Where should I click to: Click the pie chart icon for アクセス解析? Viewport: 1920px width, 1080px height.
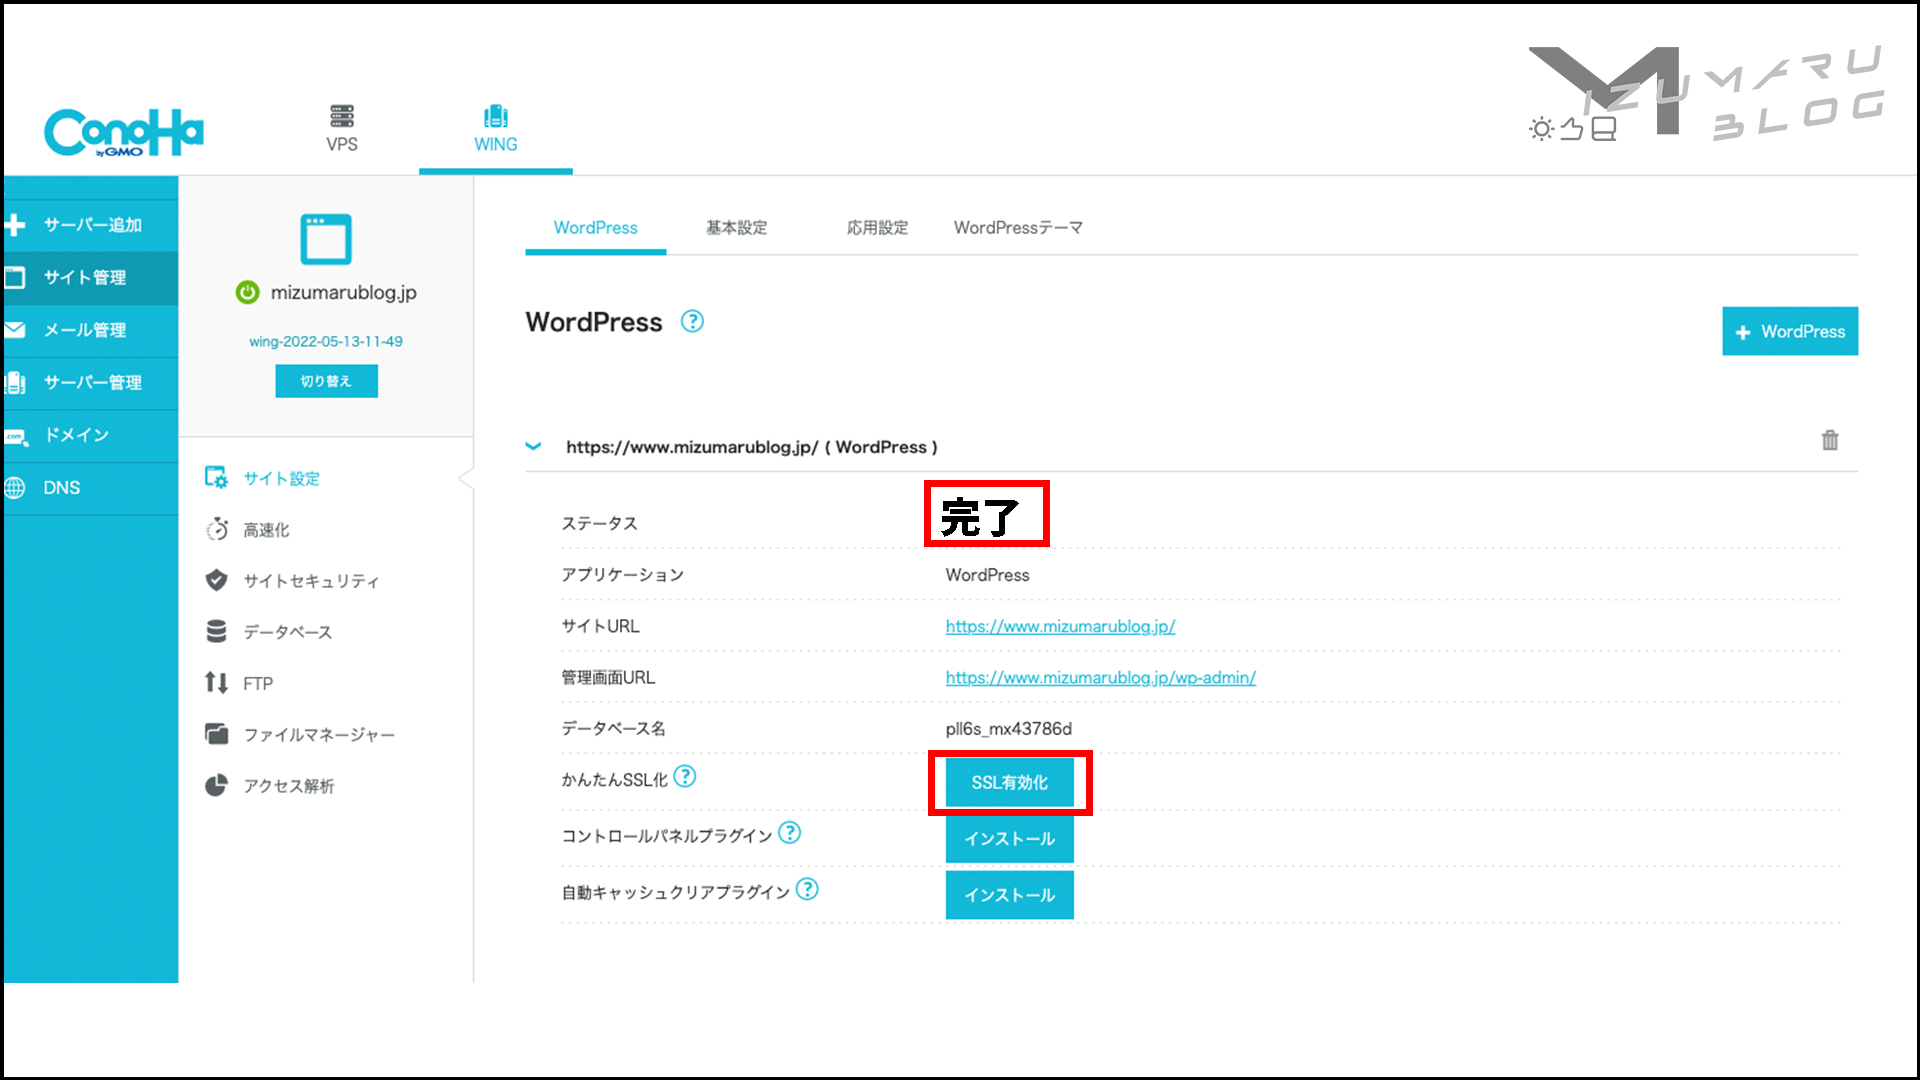pos(216,786)
